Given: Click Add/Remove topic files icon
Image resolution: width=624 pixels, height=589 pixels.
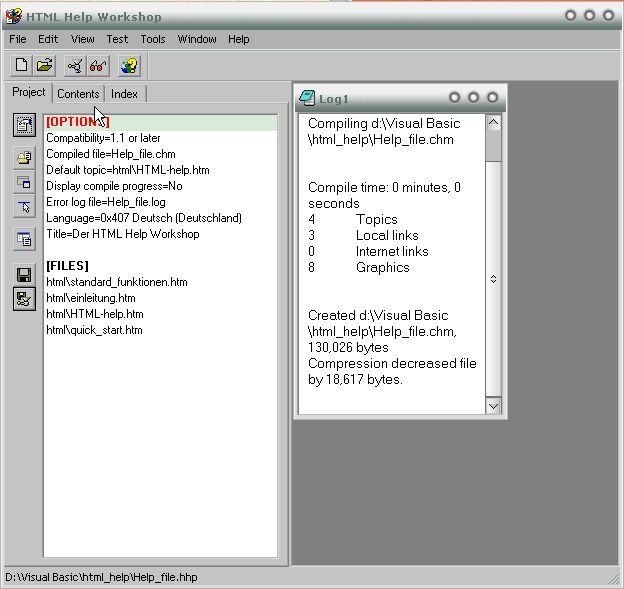Looking at the screenshot, I should [24, 158].
